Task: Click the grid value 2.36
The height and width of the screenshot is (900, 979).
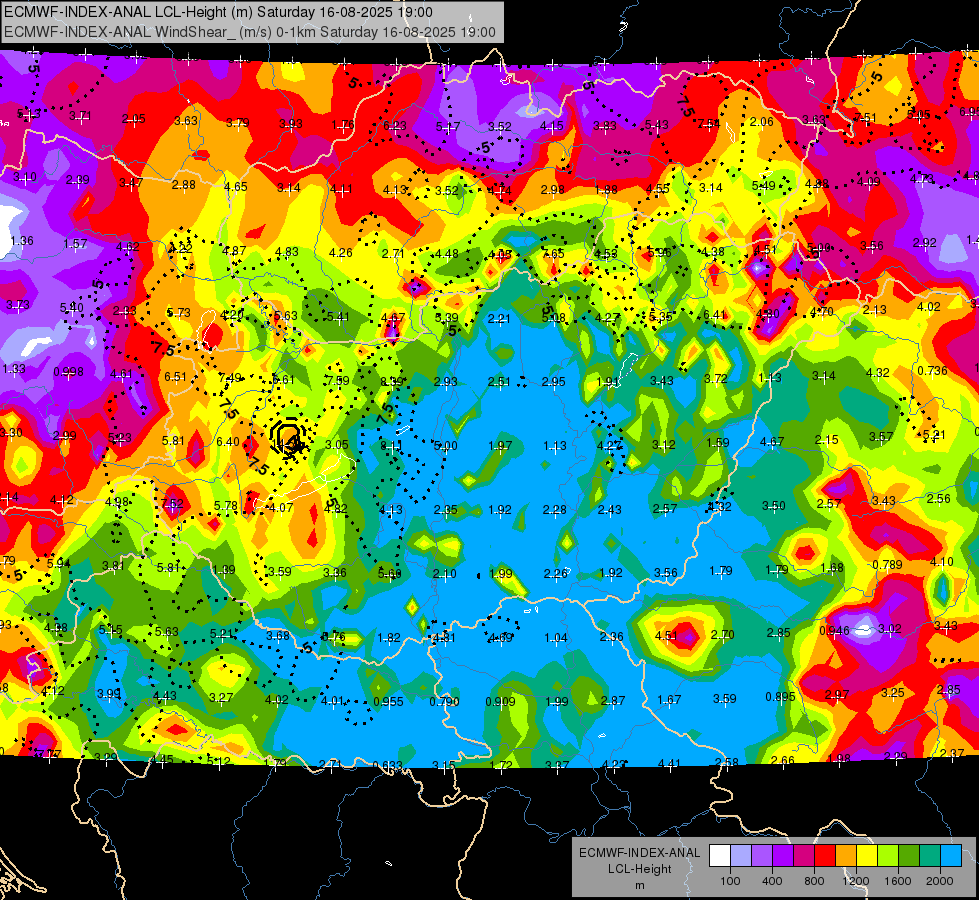Action: [611, 636]
